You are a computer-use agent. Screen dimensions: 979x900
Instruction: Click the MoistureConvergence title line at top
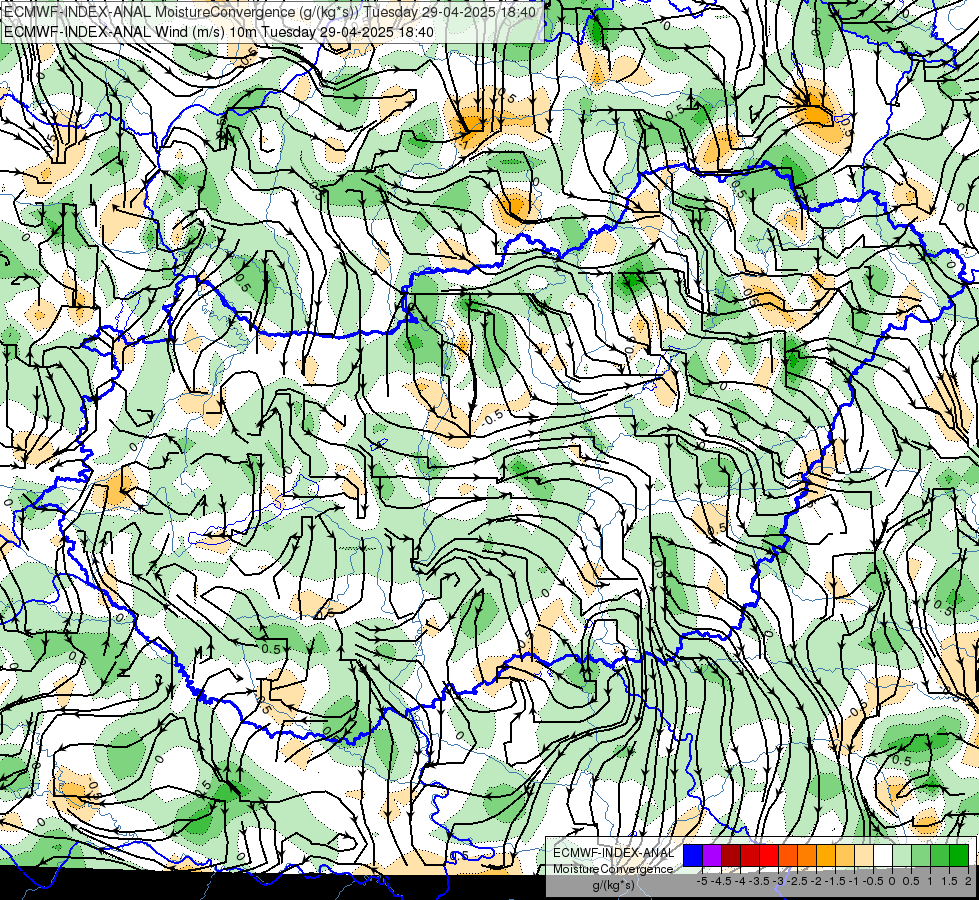[x=270, y=12]
